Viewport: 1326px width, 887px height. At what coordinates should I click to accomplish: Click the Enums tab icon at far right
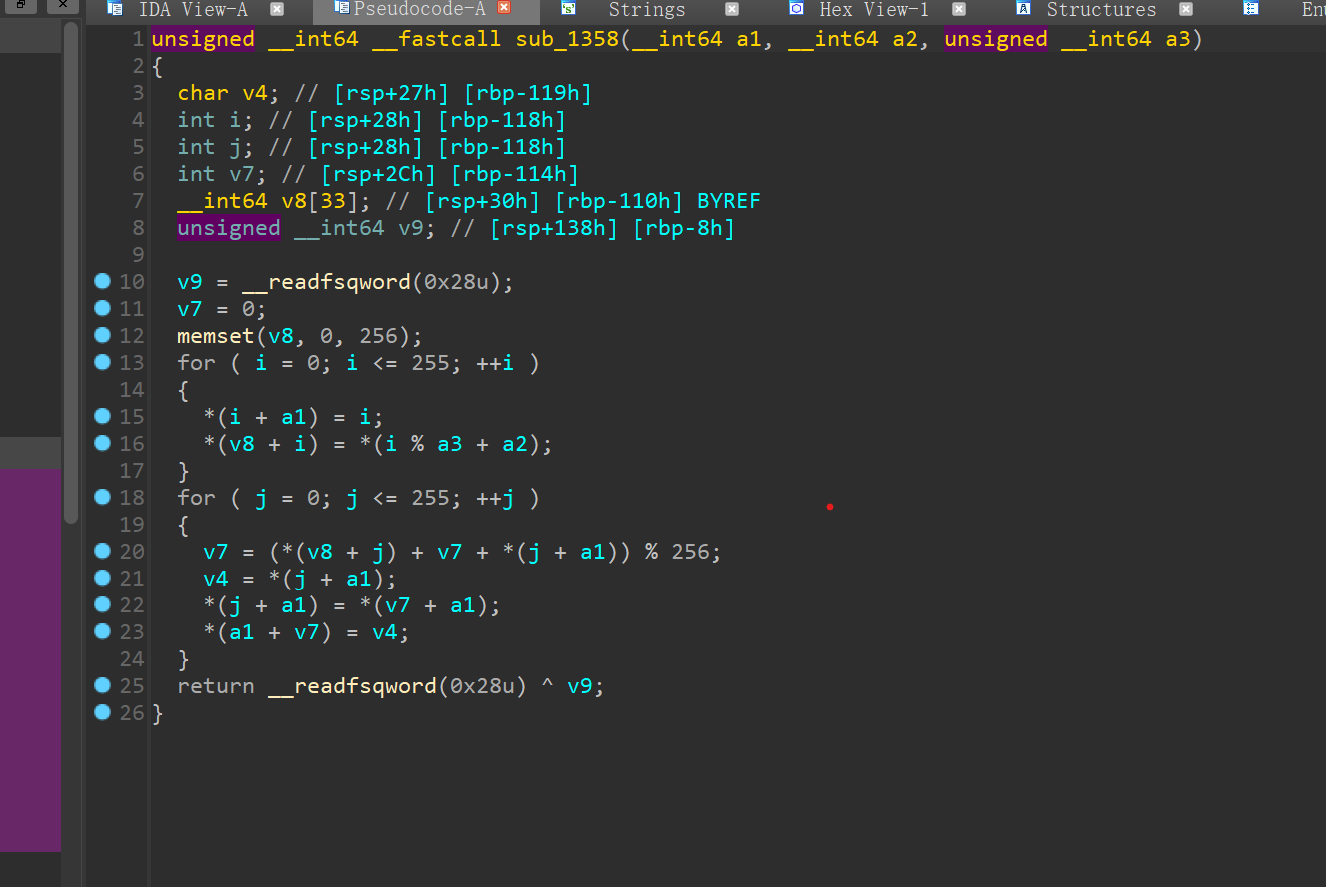pyautogui.click(x=1251, y=9)
